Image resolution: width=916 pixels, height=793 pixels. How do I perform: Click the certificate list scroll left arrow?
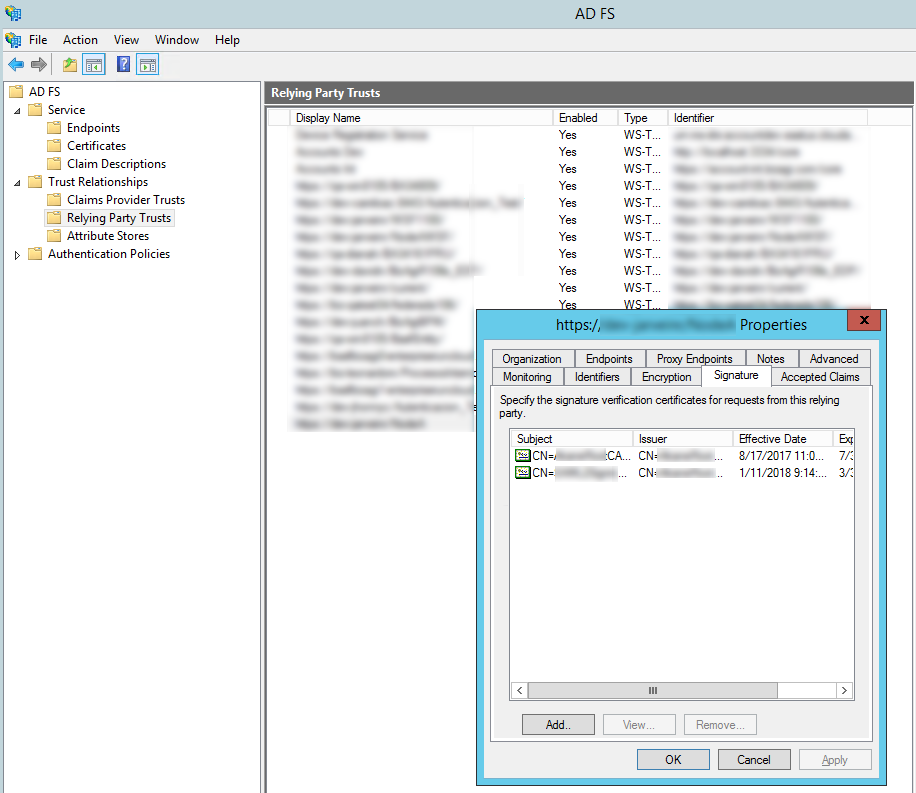coord(519,690)
